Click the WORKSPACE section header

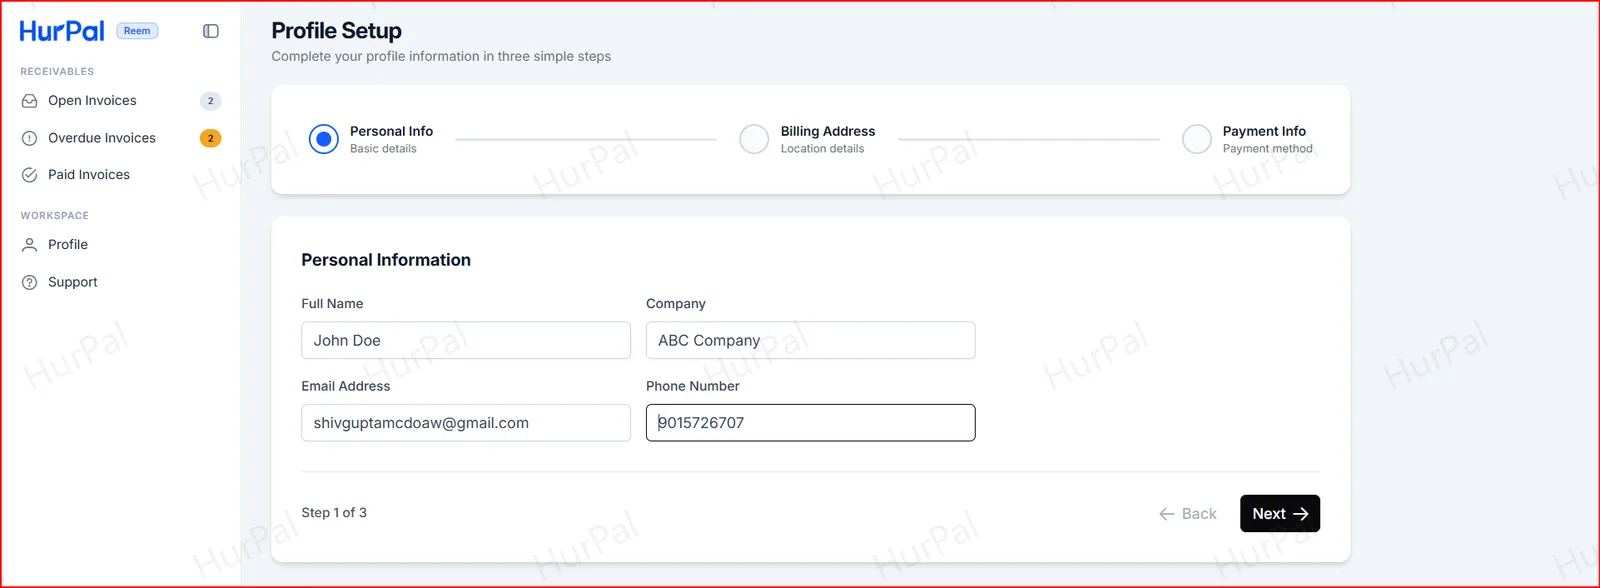tap(55, 216)
